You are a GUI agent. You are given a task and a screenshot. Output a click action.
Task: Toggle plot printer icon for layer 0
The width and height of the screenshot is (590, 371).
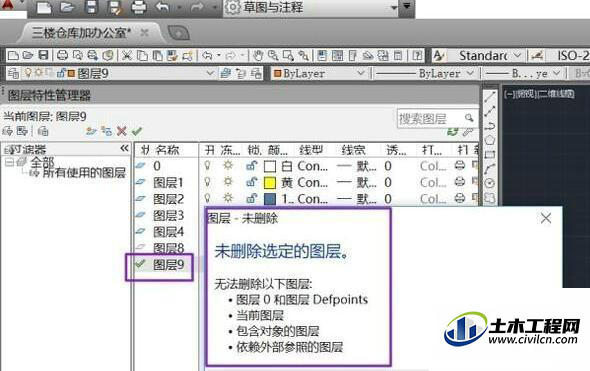pyautogui.click(x=460, y=165)
